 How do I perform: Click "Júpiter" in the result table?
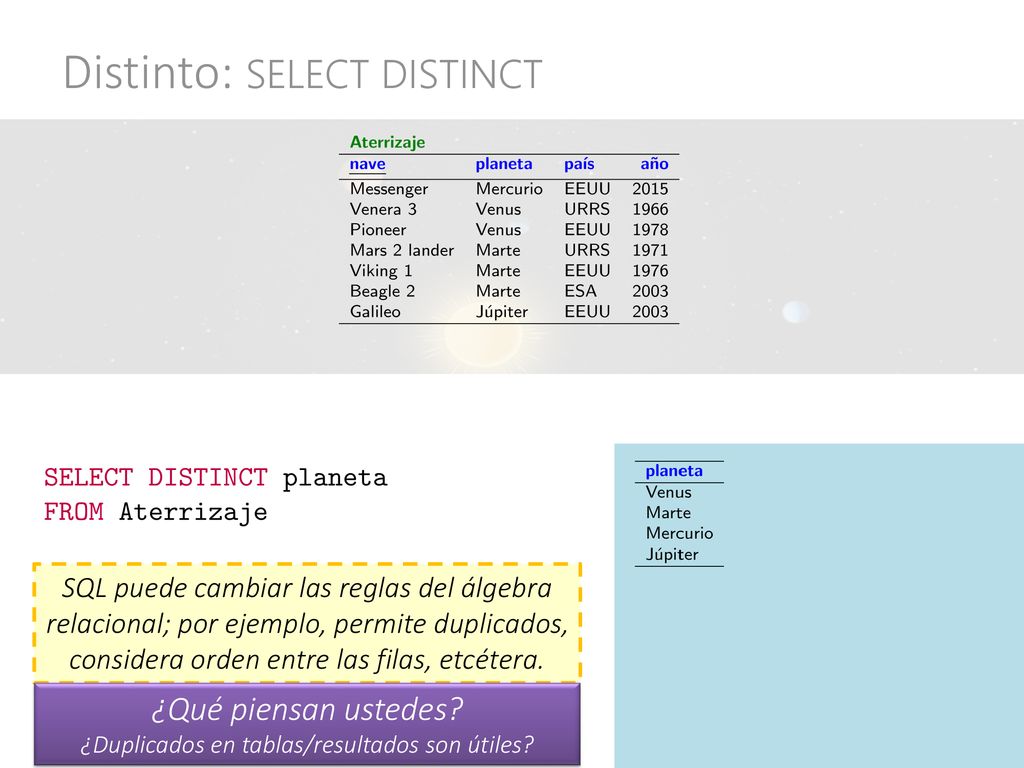coord(671,554)
